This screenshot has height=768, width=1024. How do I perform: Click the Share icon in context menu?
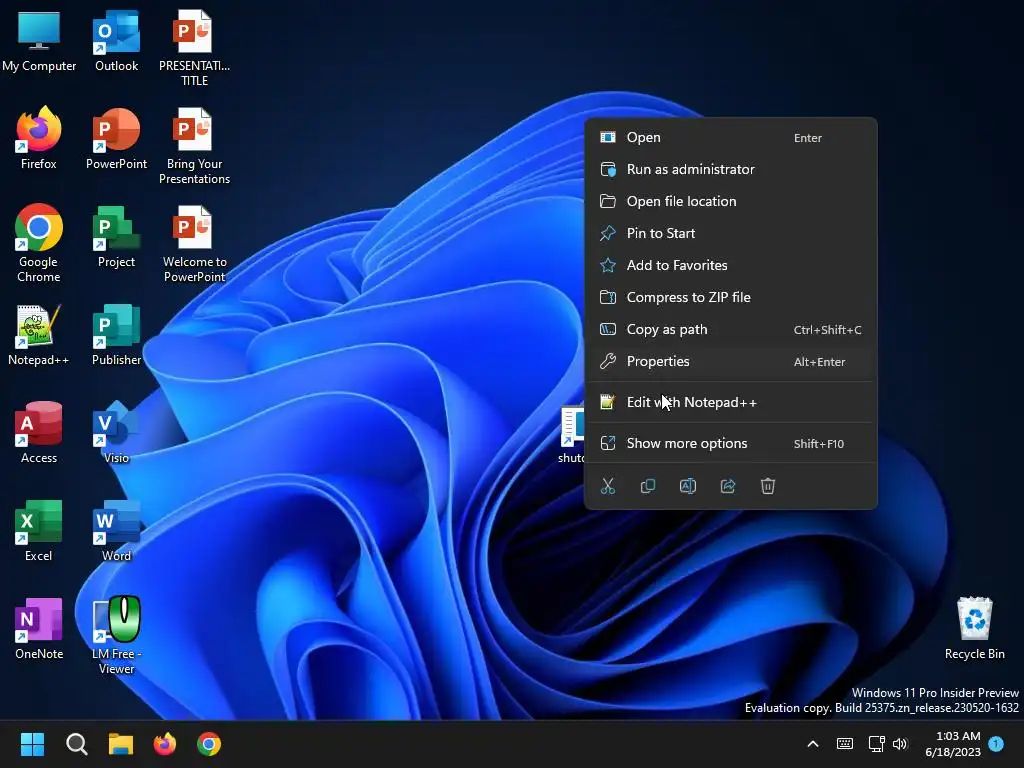tap(728, 486)
